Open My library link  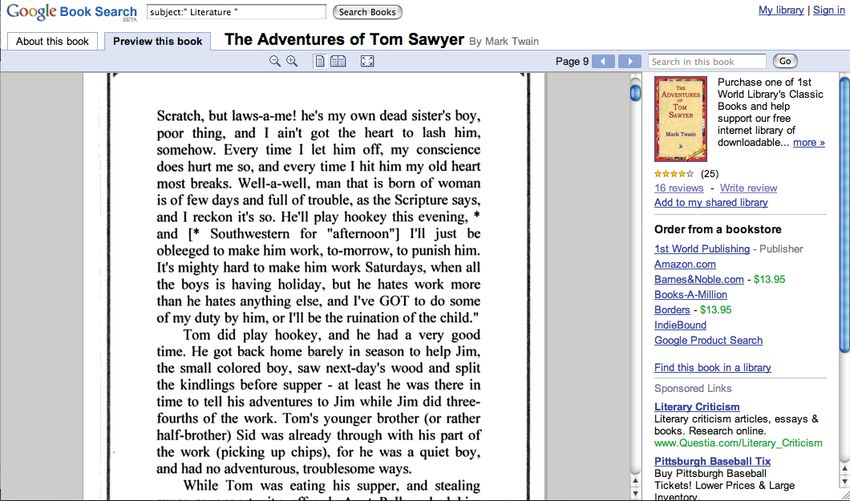(x=781, y=10)
